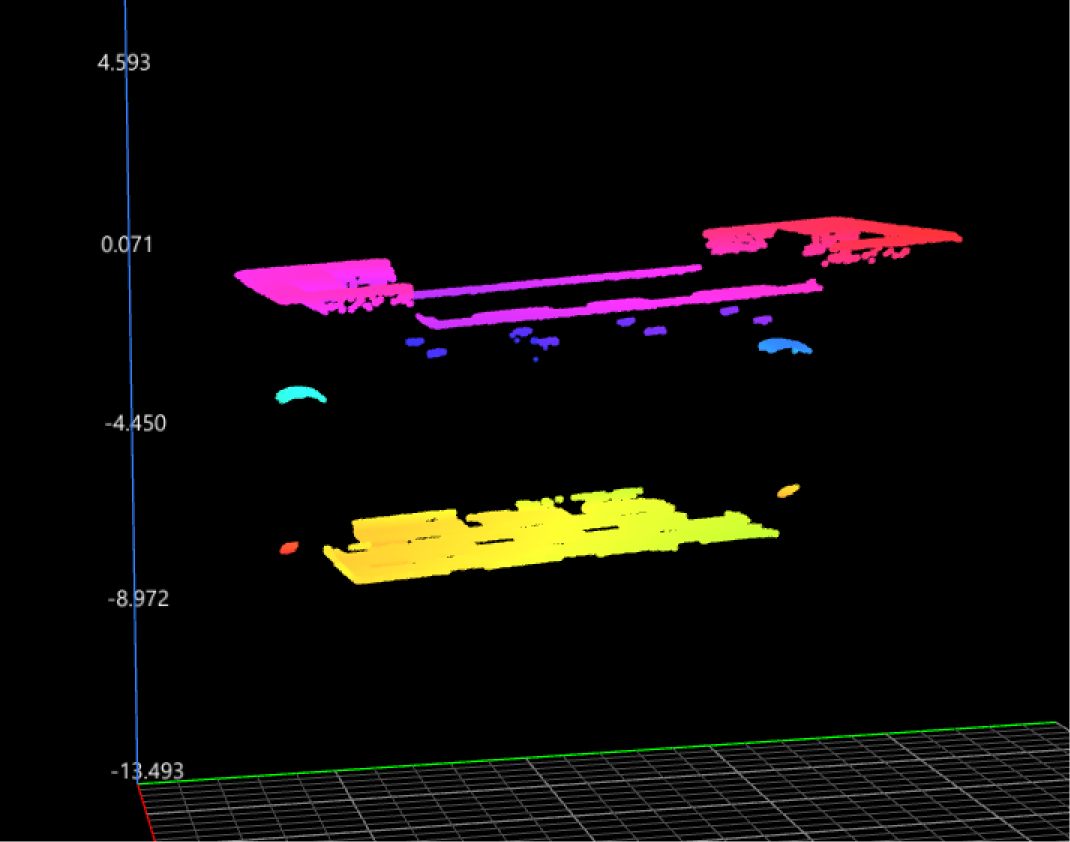This screenshot has width=1070, height=842.
Task: Select the light blue arc point cluster
Action: tap(783, 346)
